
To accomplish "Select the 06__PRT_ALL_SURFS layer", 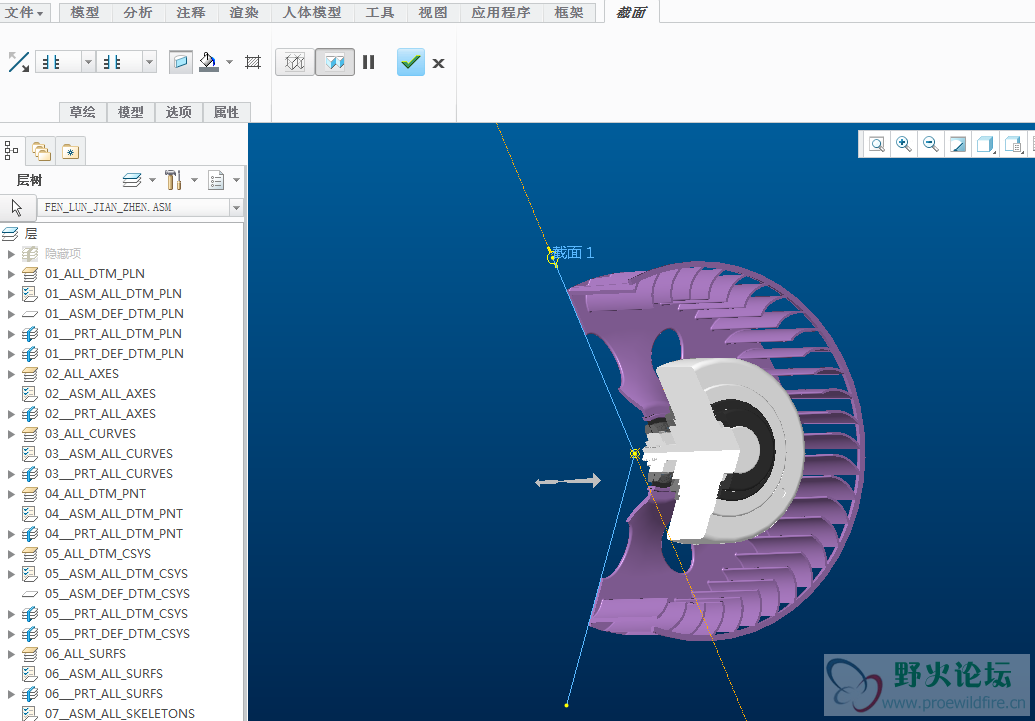I will pyautogui.click(x=104, y=693).
